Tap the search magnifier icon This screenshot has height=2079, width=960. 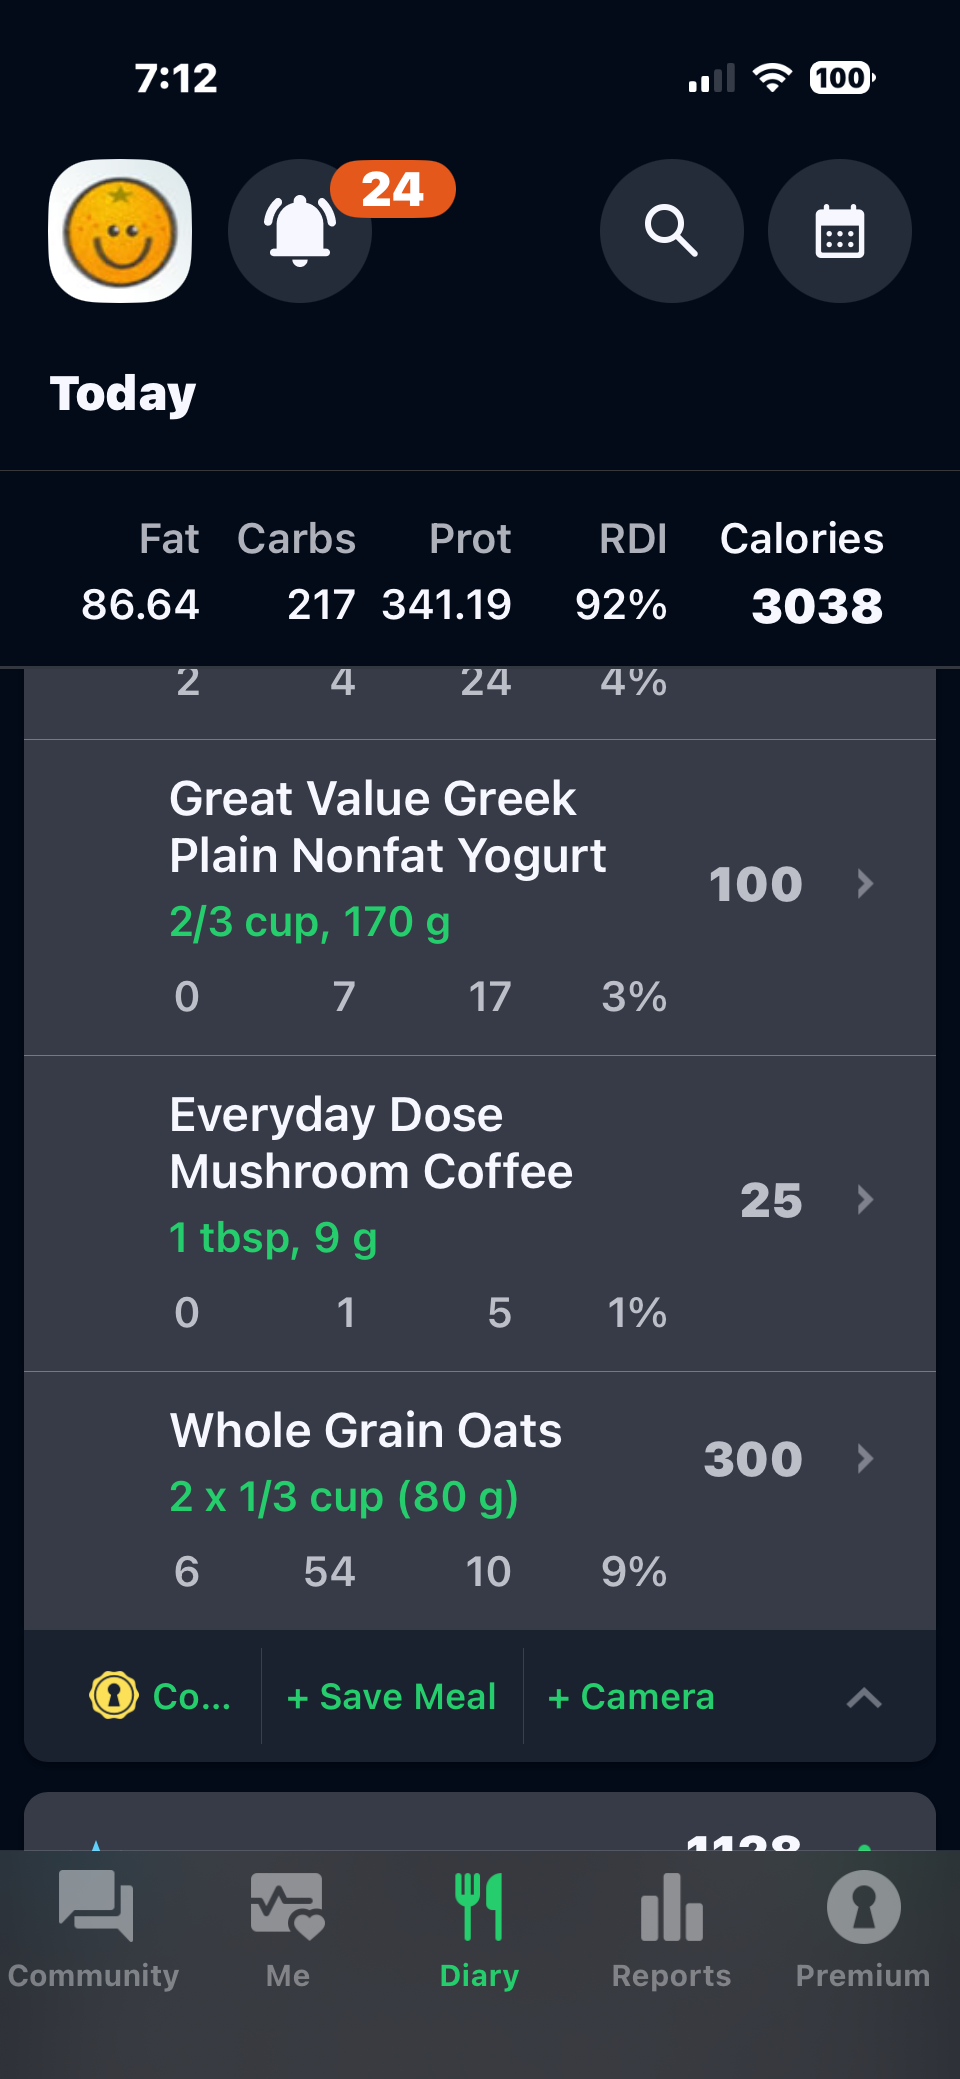pos(671,231)
